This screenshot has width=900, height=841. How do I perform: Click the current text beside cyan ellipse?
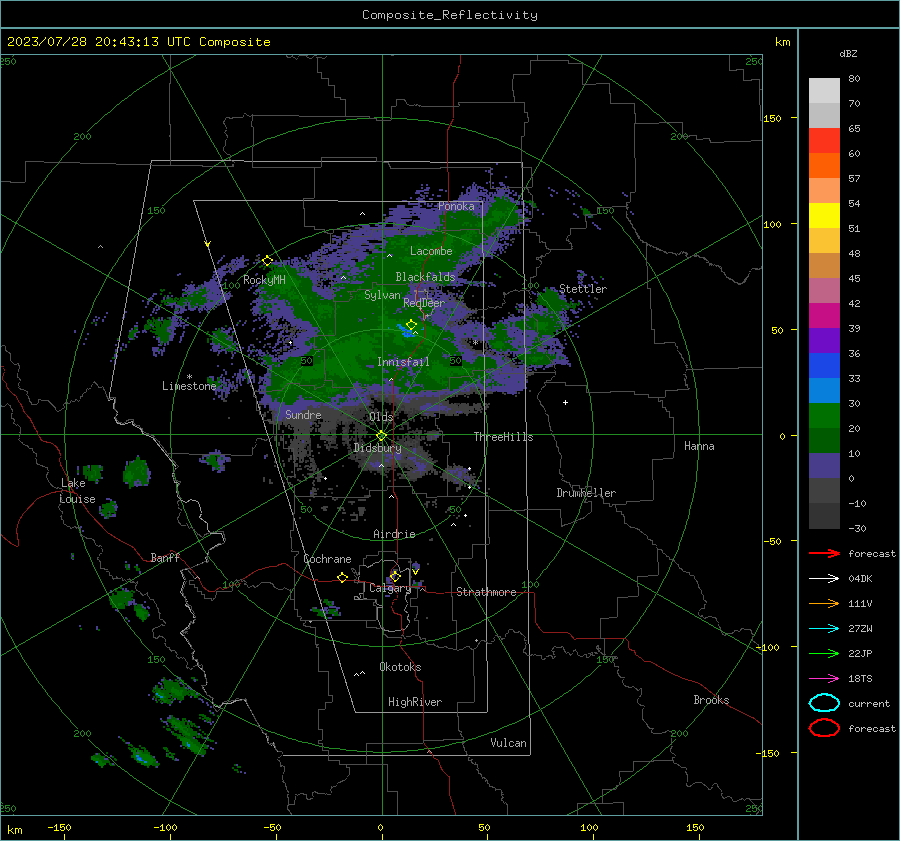coord(869,703)
